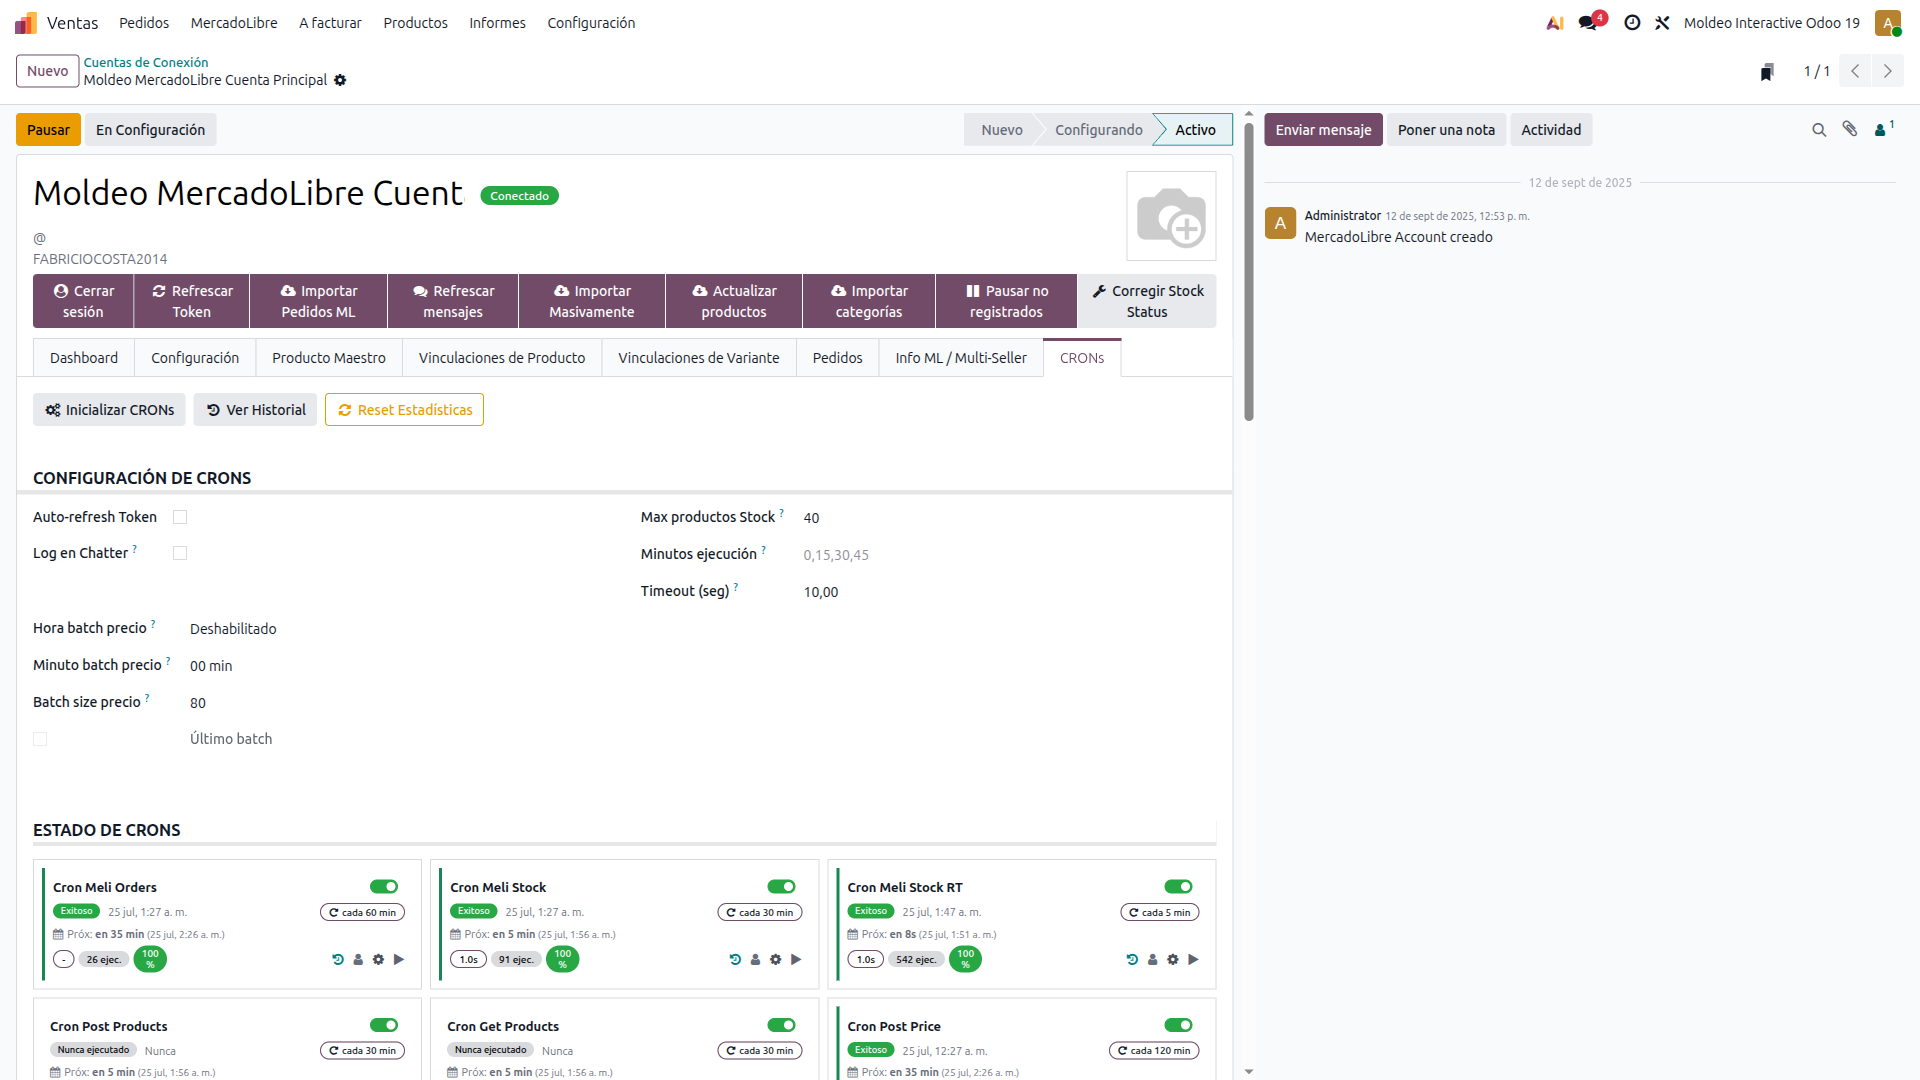This screenshot has width=1920, height=1080.
Task: Search messages in the chatter
Action: (1819, 130)
